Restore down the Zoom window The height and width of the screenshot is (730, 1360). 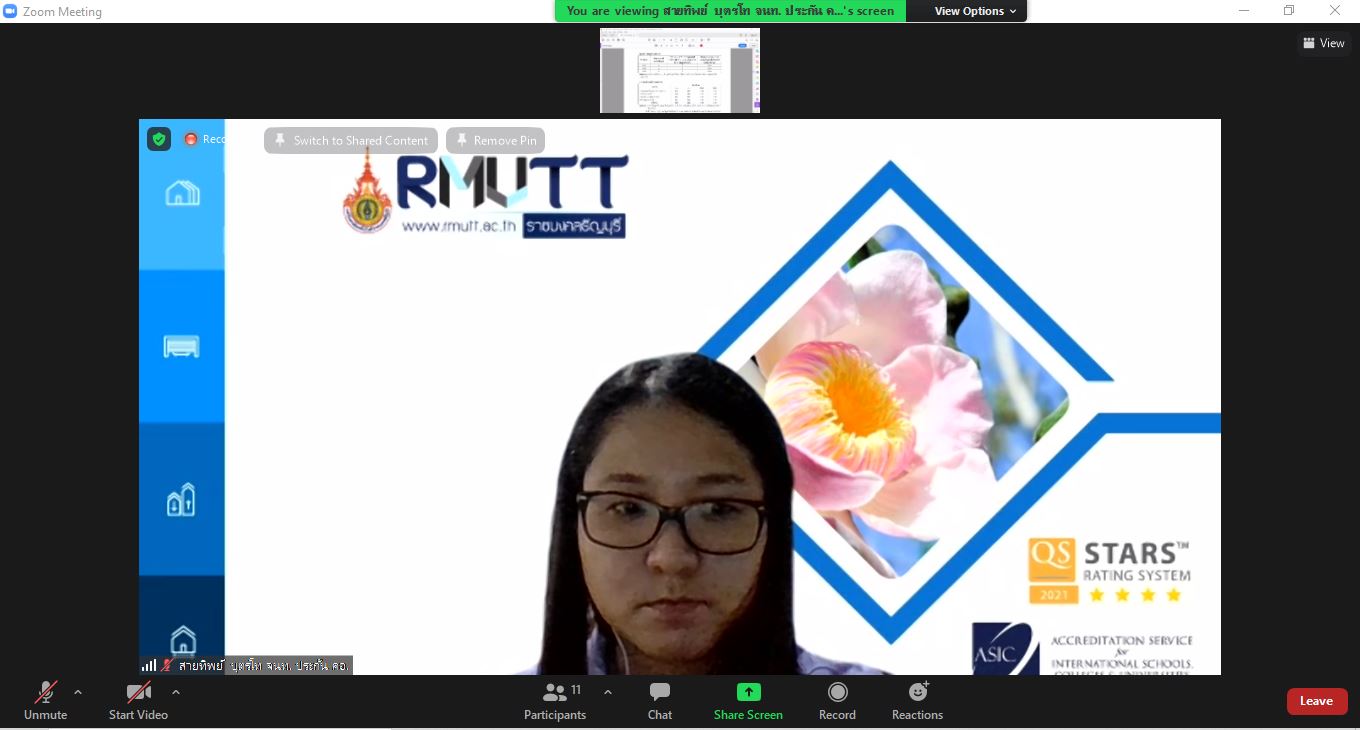(x=1289, y=11)
